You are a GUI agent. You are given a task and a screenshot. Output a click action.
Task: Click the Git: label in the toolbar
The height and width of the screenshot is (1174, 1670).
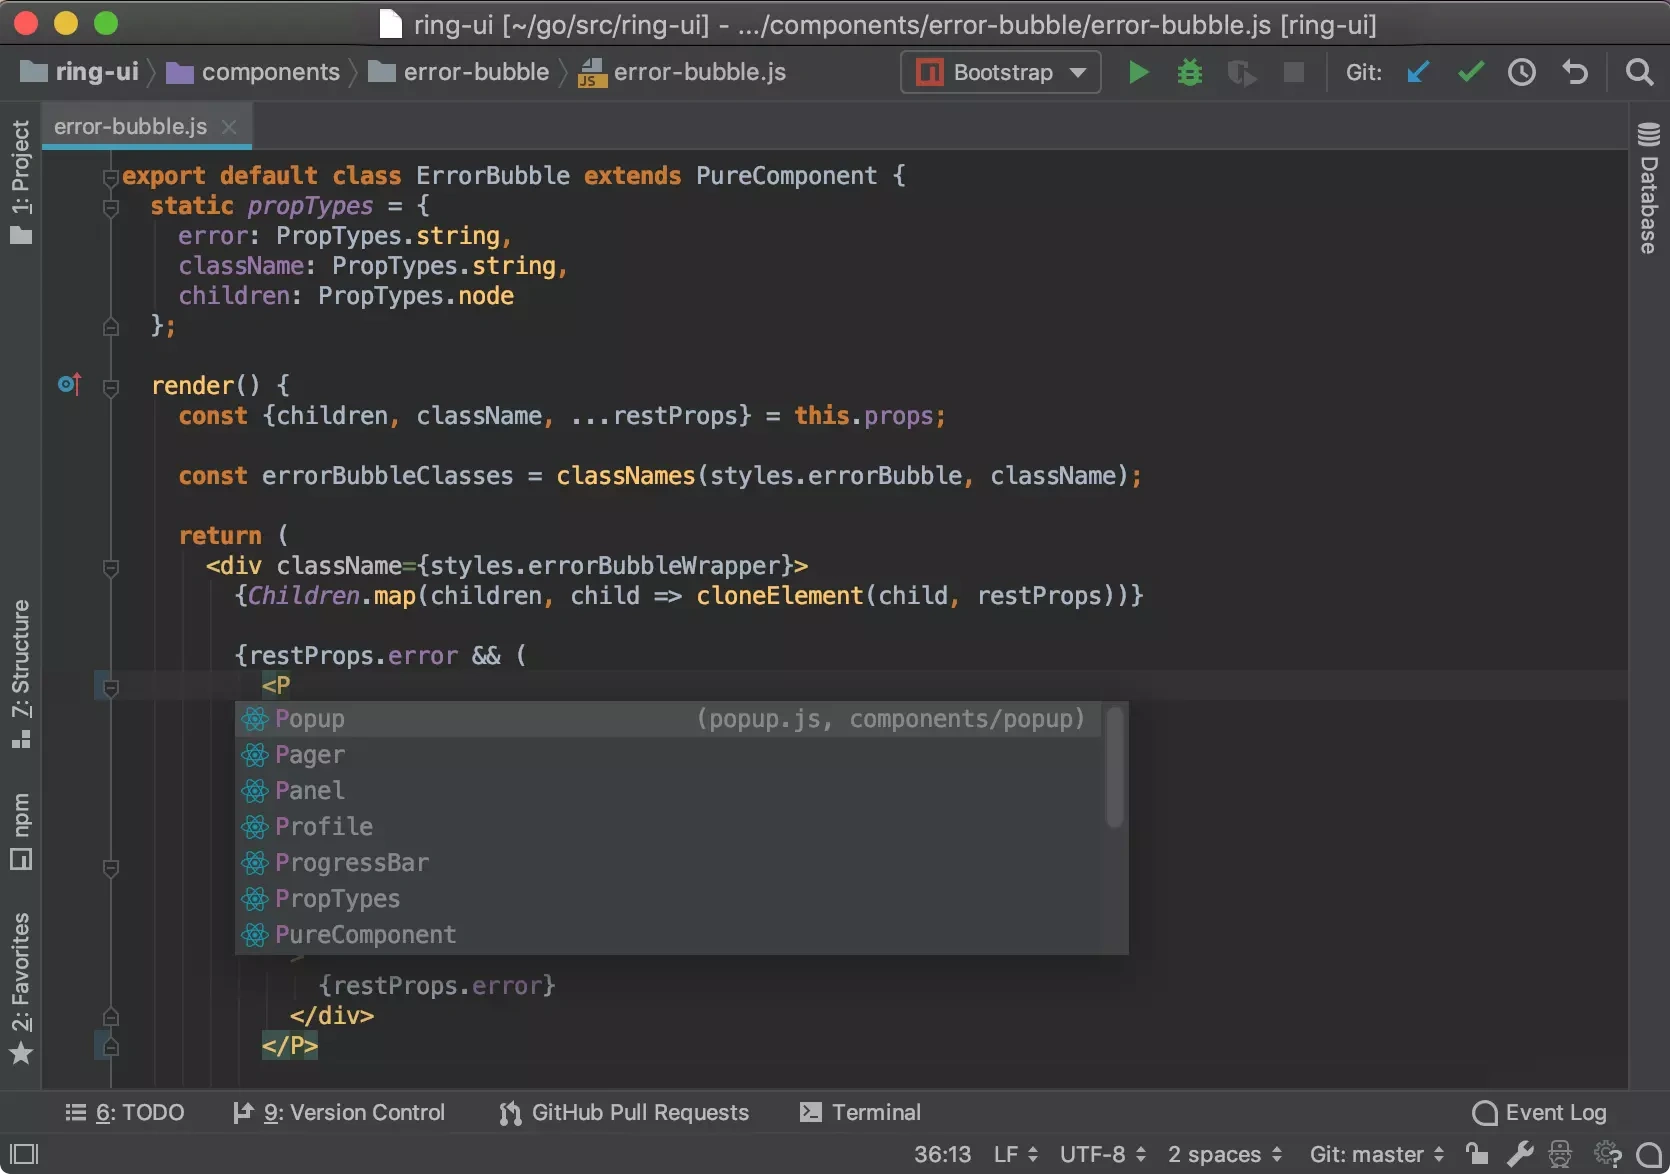point(1364,72)
